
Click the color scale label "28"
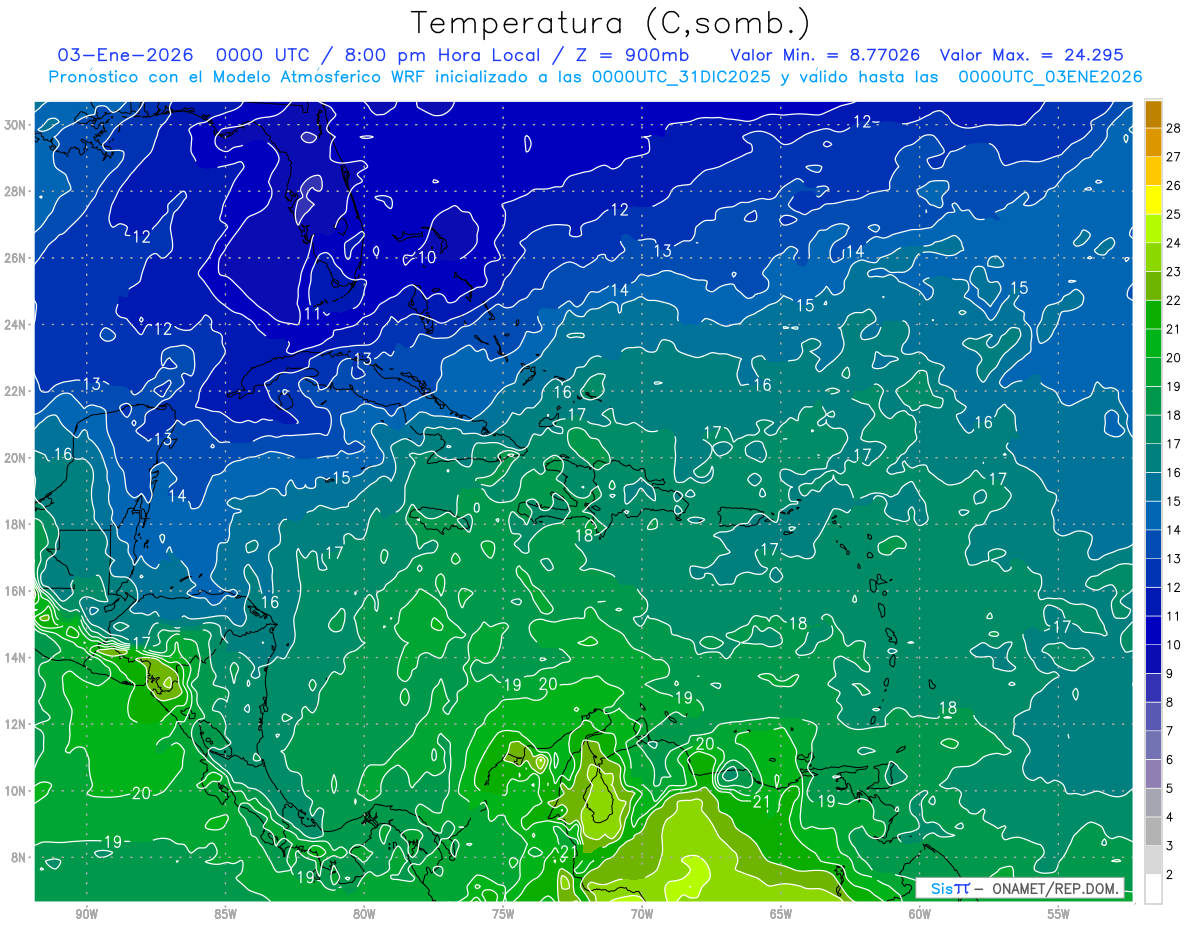pos(1174,127)
